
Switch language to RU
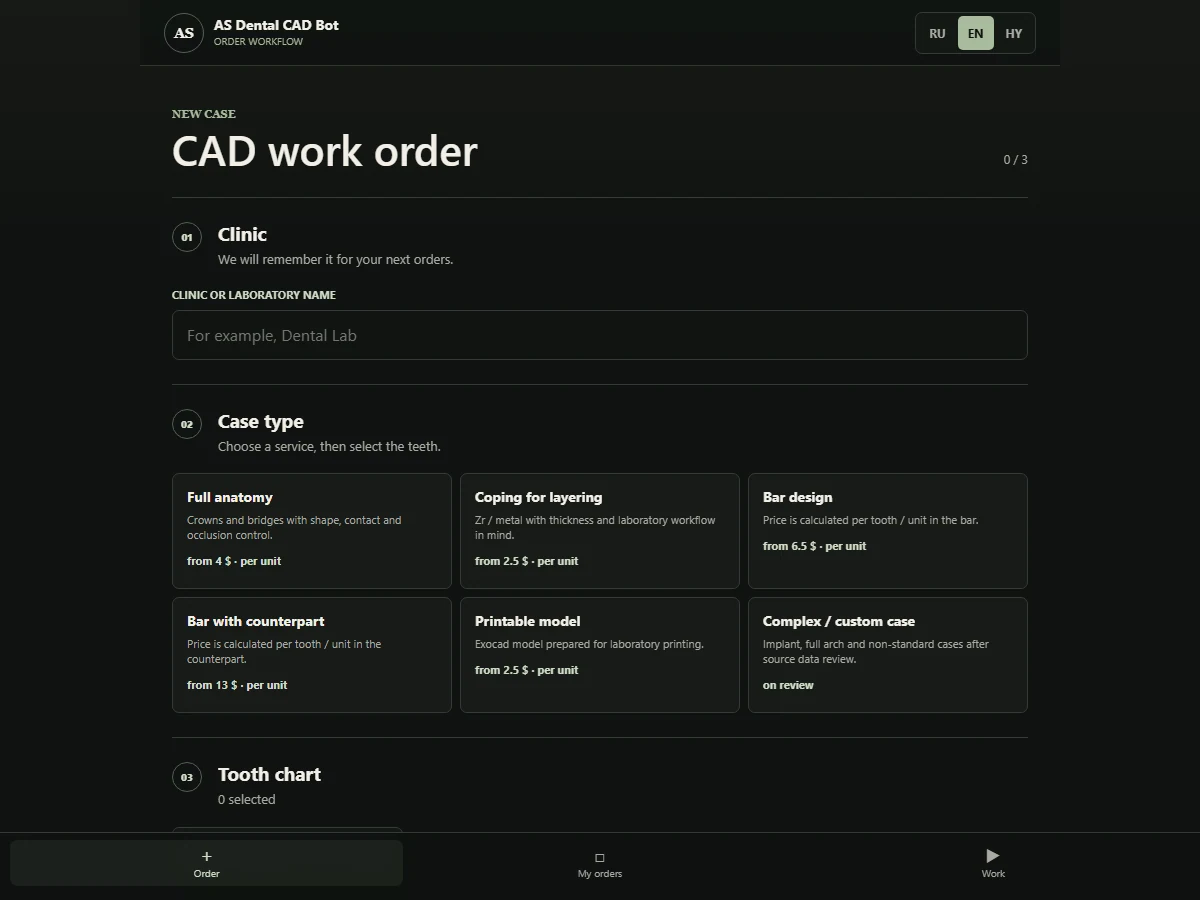coord(937,33)
